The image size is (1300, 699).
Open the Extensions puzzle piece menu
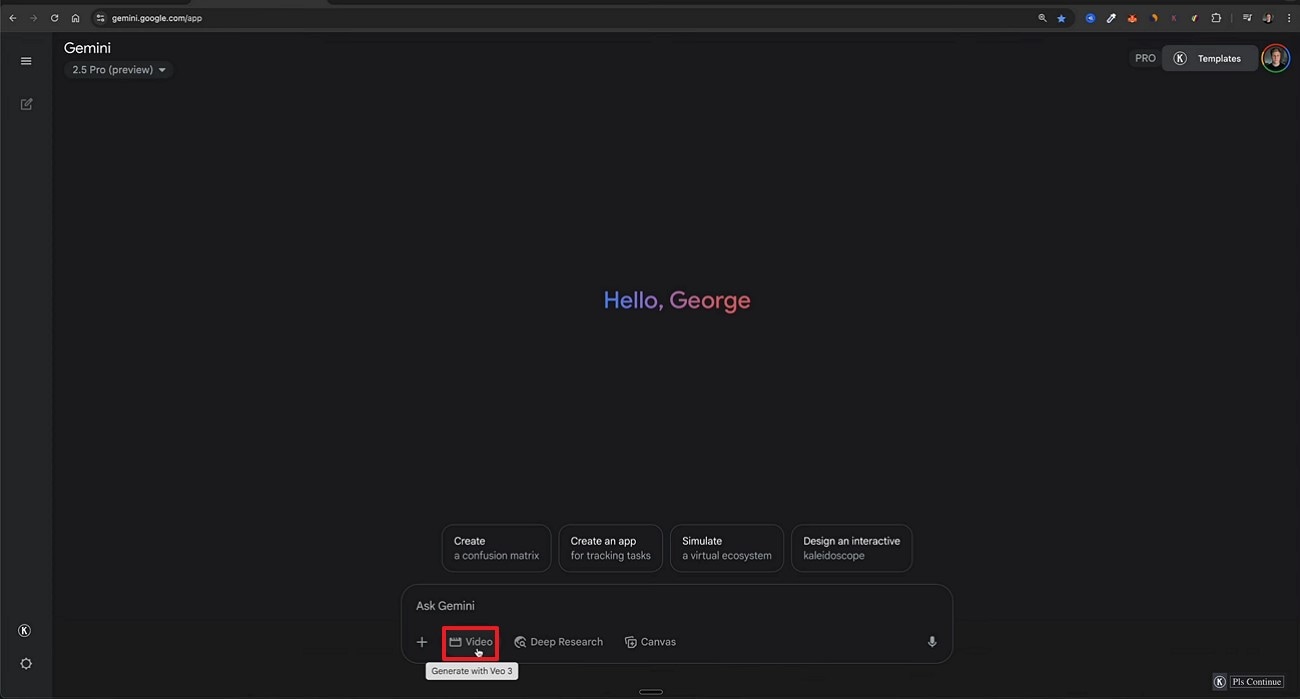tap(1216, 18)
